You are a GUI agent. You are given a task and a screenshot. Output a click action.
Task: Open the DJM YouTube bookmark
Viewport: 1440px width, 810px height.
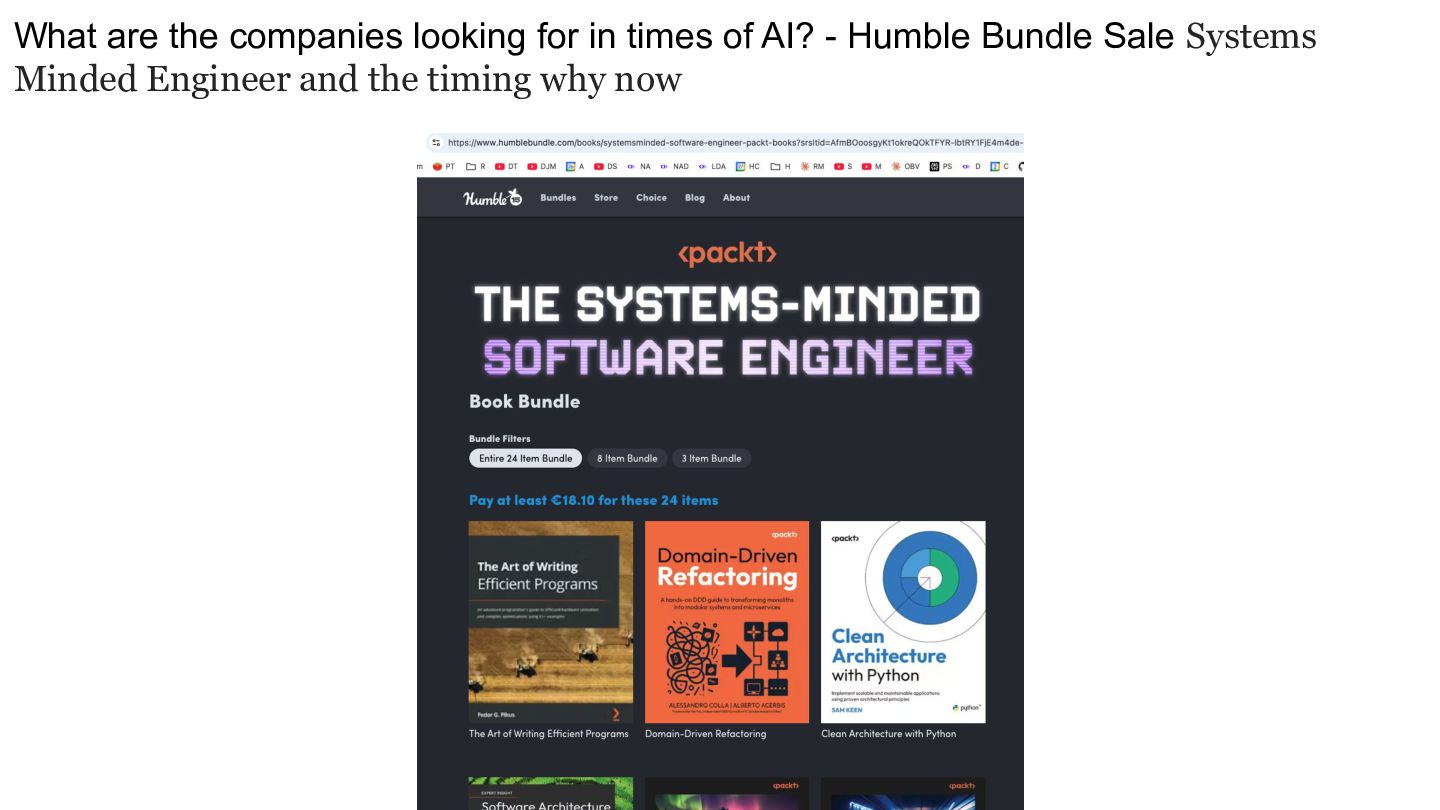(x=541, y=167)
